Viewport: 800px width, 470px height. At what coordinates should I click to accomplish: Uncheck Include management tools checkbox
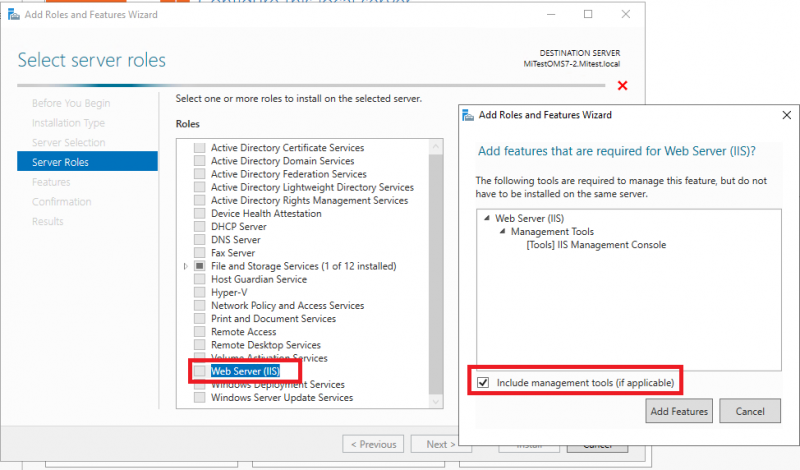pos(483,382)
